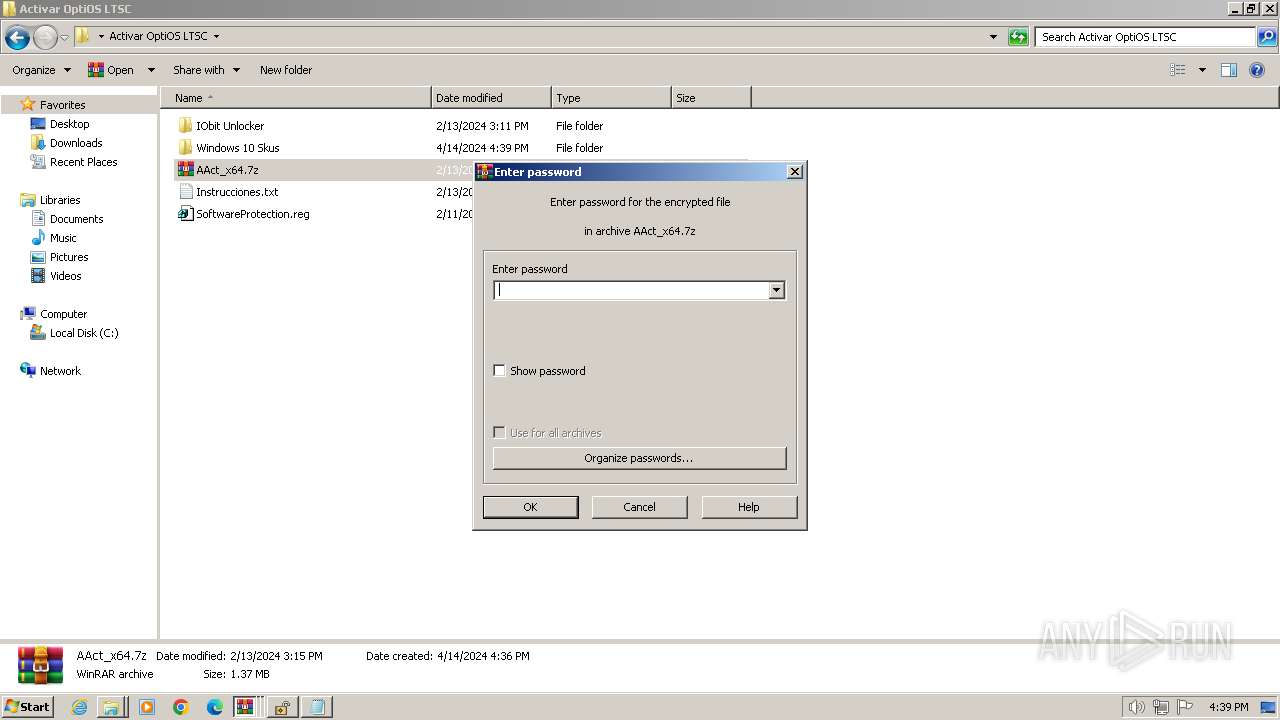
Task: Select the IObit Unlocker folder
Action: point(230,126)
